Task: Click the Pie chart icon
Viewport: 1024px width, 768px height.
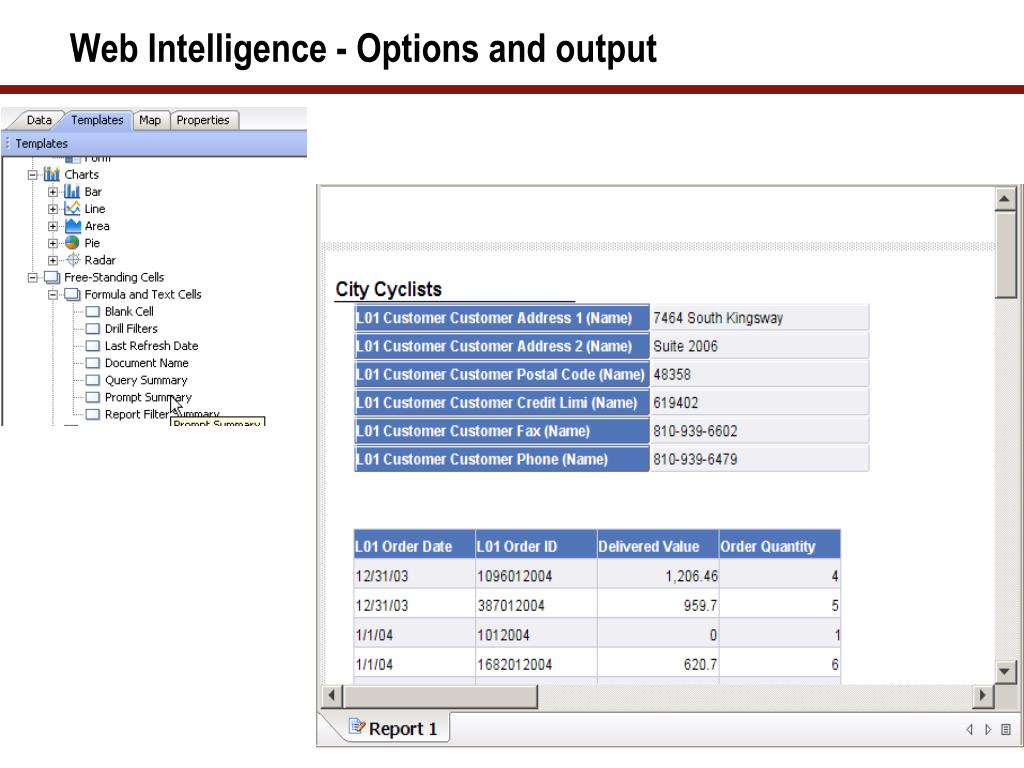Action: (x=72, y=243)
